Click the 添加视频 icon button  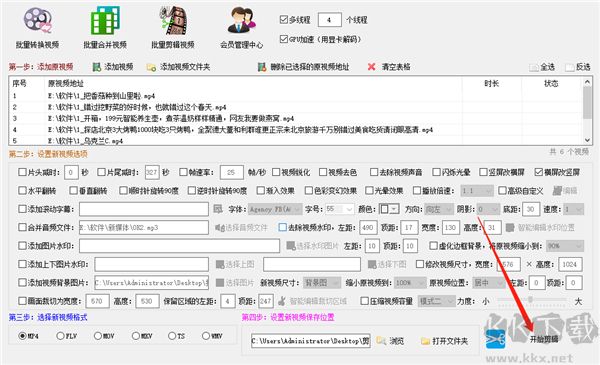[97, 67]
